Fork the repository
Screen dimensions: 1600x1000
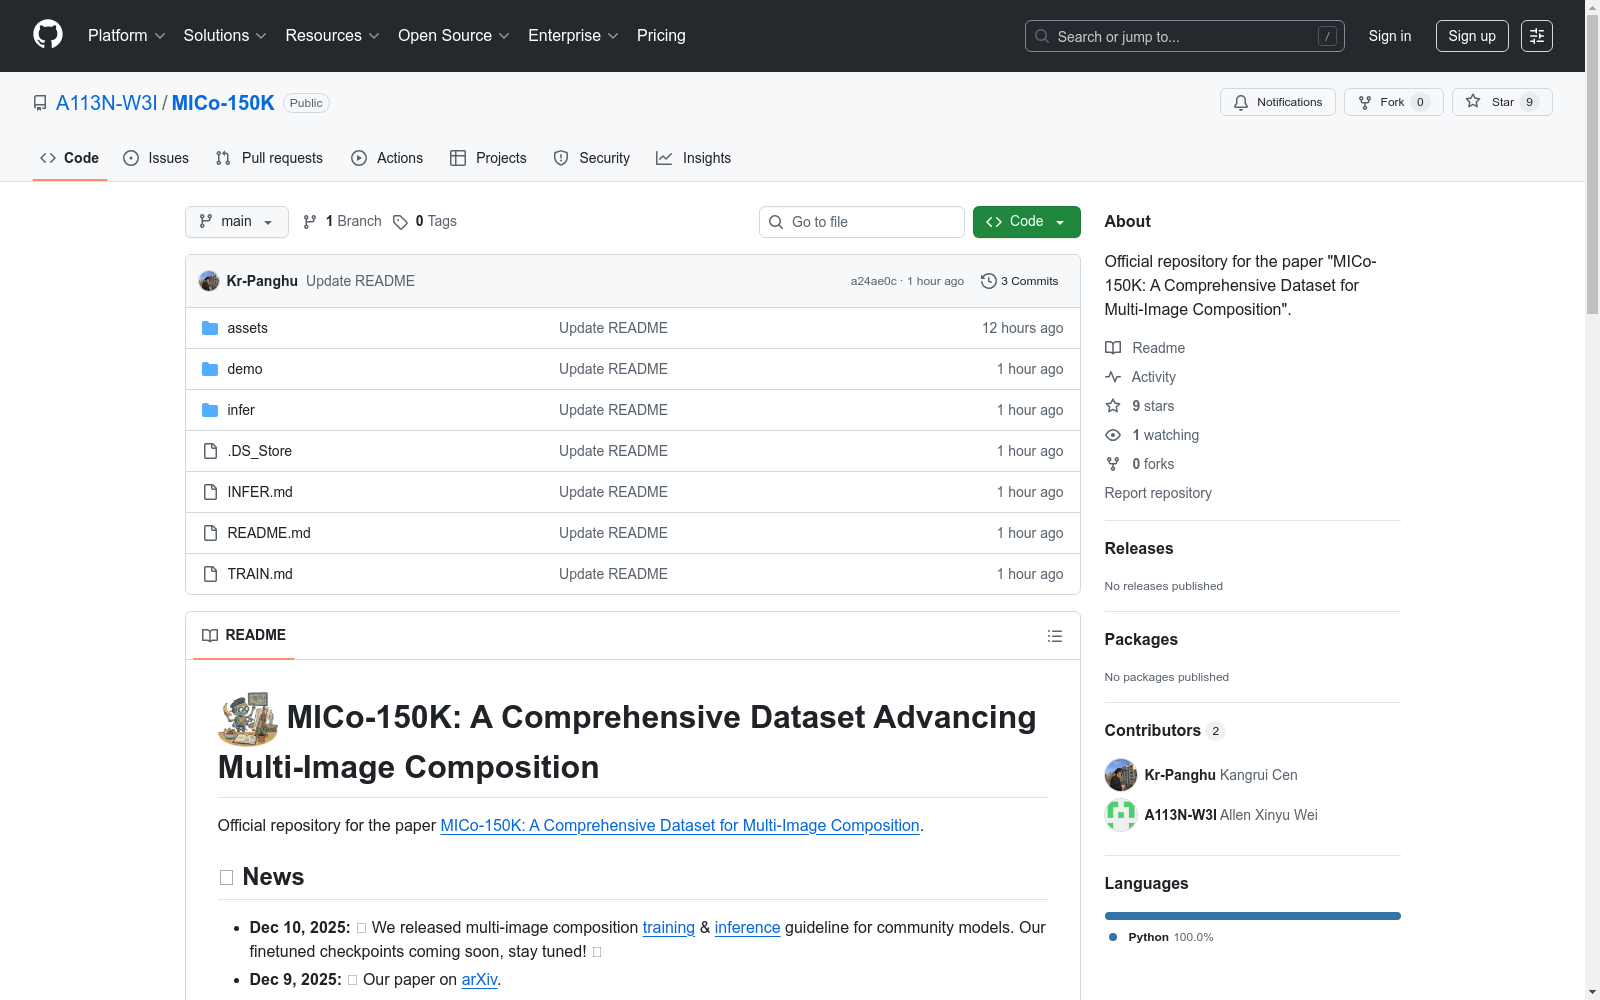(x=1394, y=102)
